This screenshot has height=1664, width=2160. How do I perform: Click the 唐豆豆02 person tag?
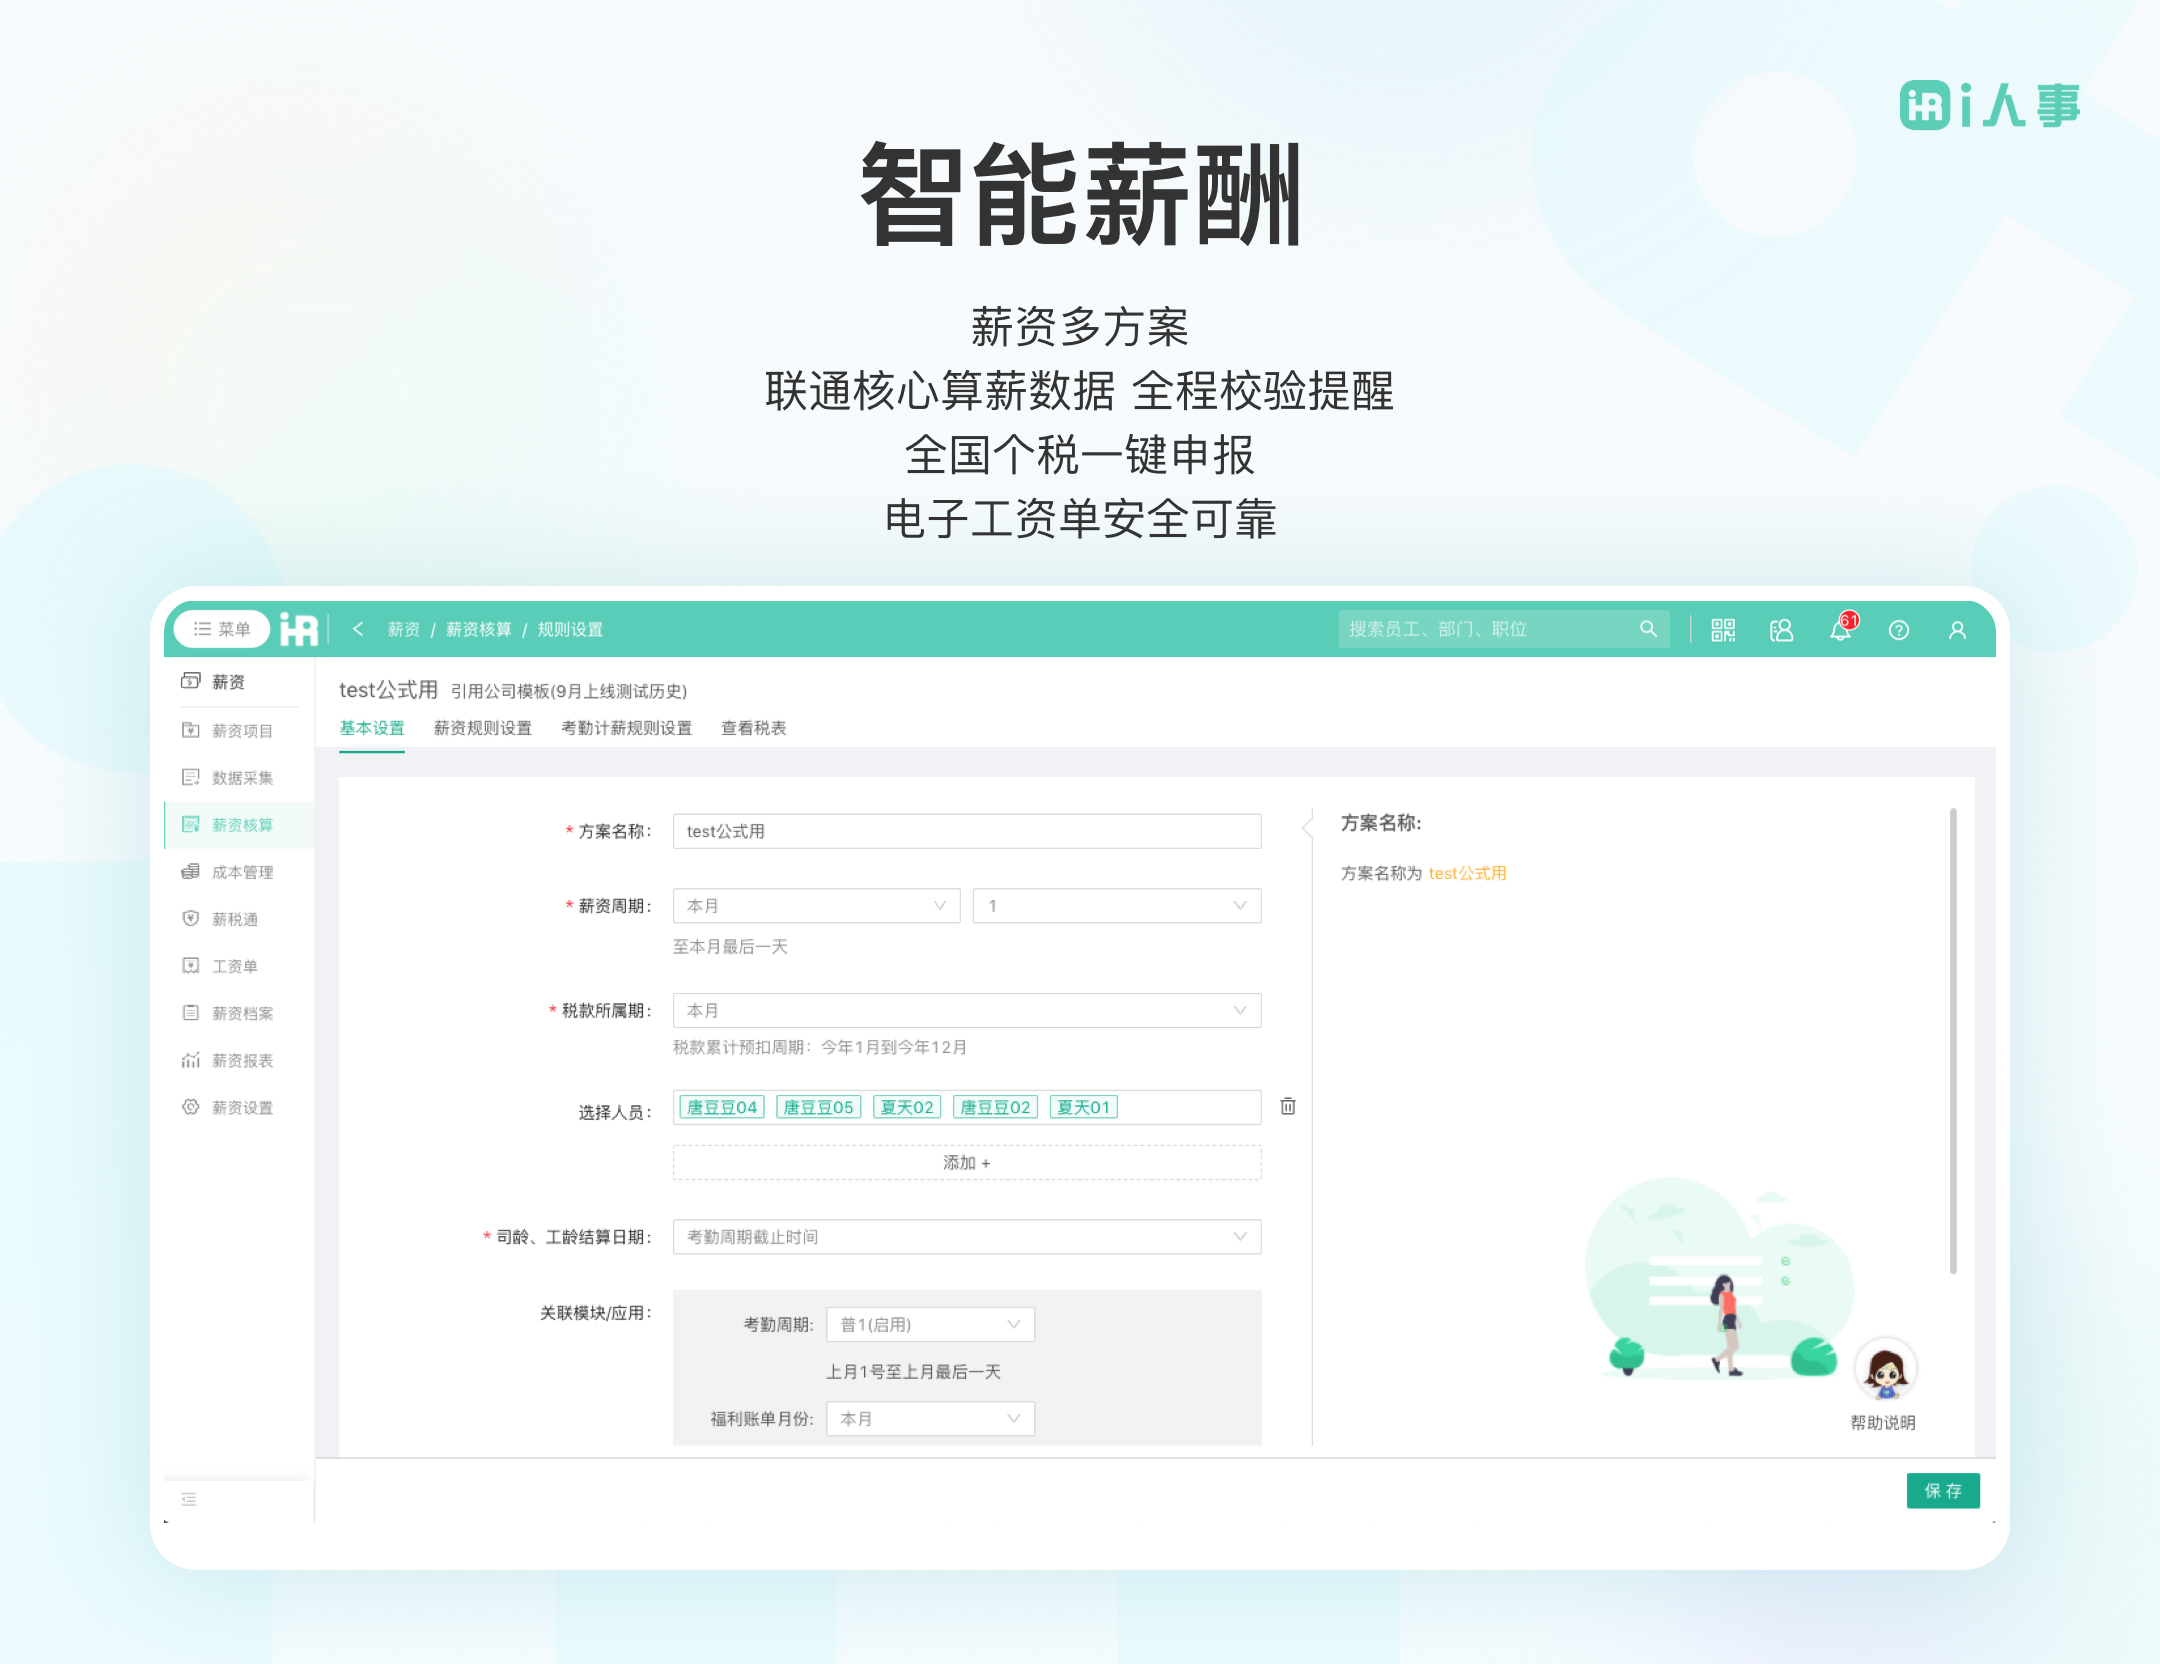[996, 1107]
